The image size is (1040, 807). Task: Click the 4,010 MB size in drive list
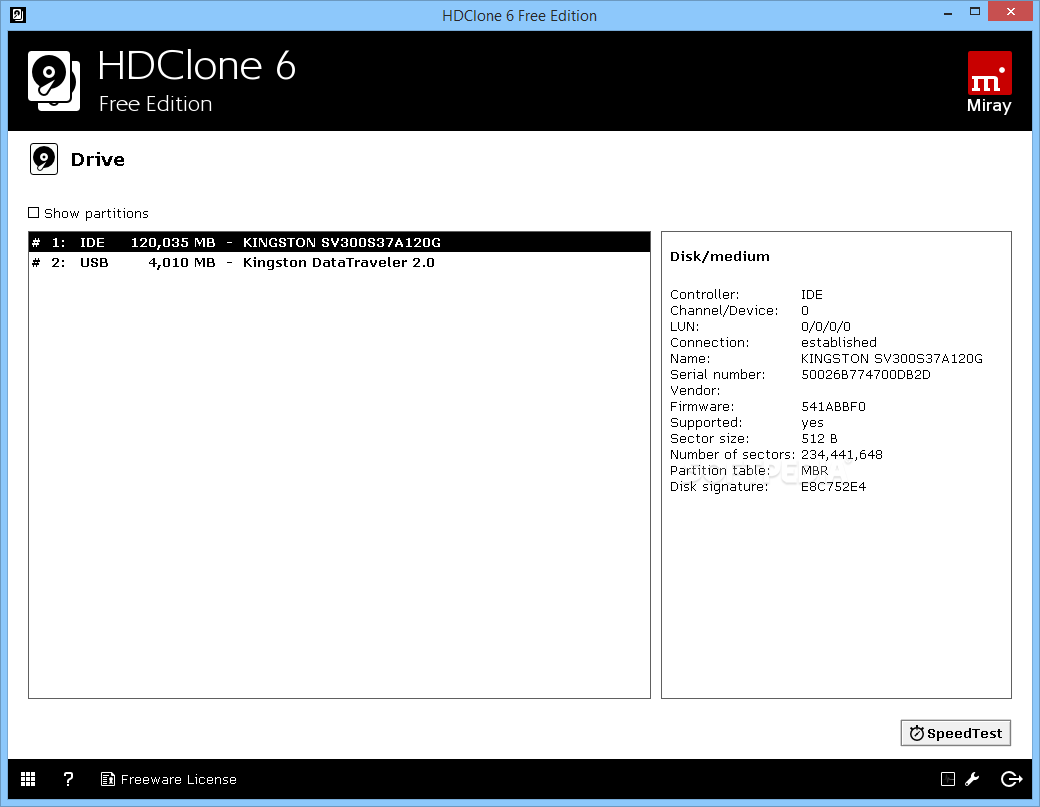182,263
